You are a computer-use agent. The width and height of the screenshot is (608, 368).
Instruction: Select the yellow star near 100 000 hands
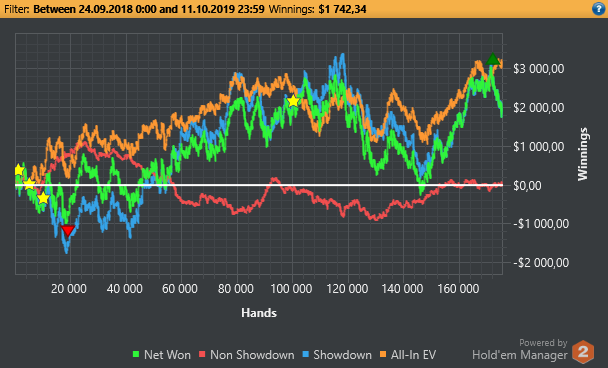294,101
